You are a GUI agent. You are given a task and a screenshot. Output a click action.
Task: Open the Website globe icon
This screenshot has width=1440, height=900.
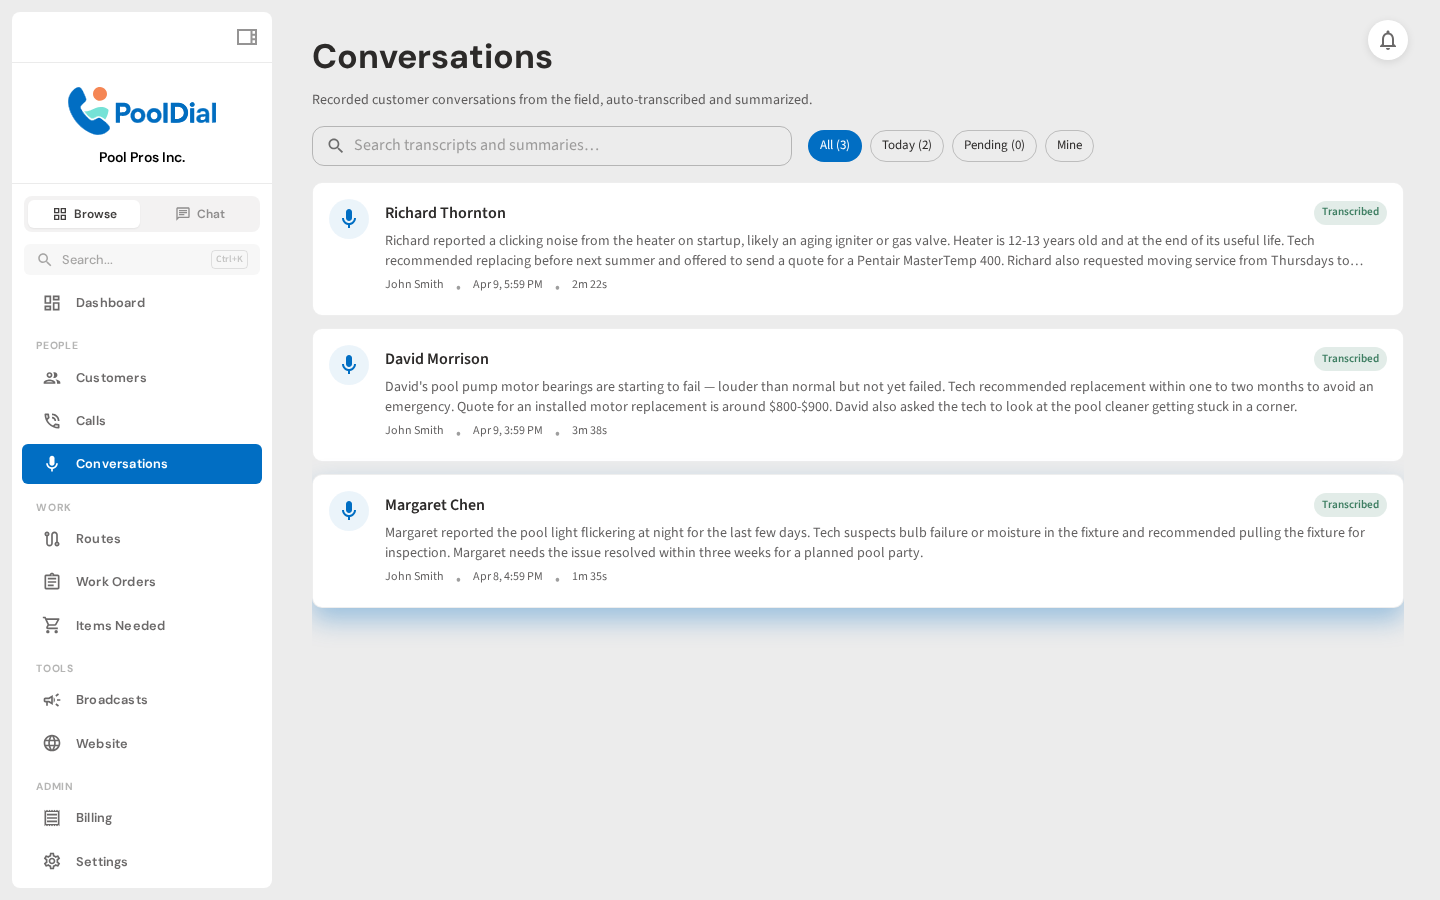(52, 743)
